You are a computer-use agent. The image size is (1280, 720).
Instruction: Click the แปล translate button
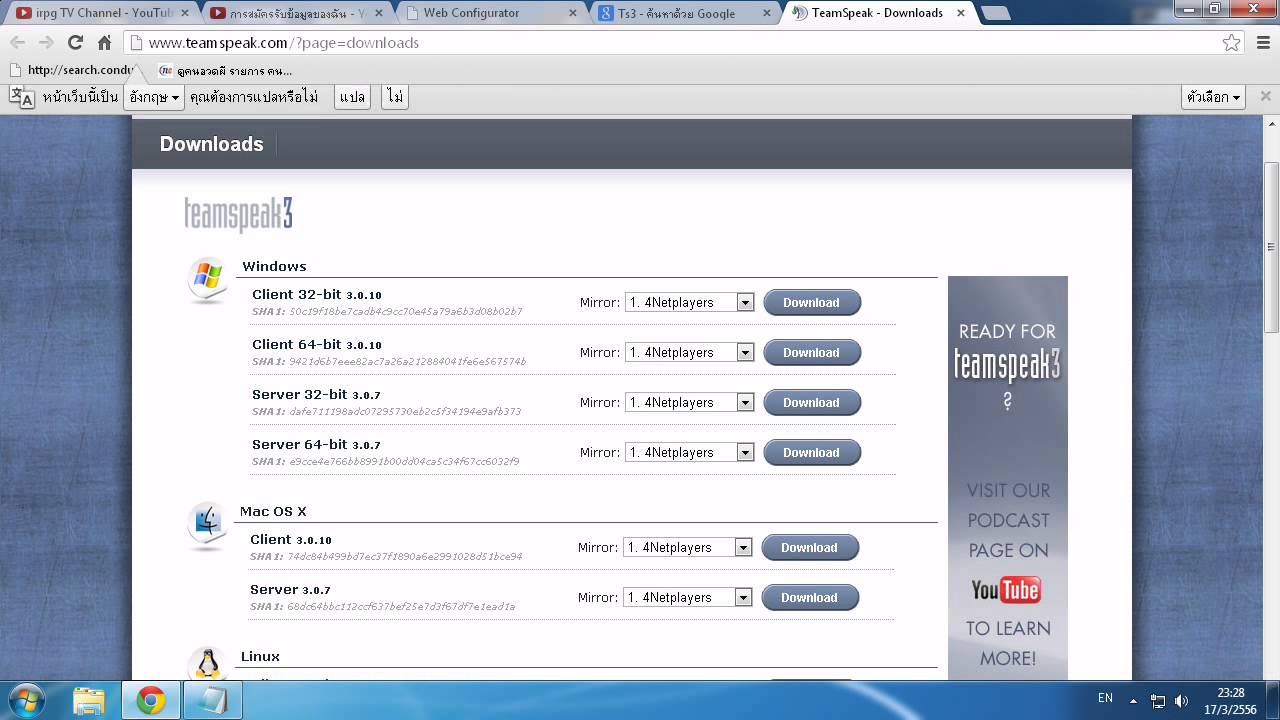(352, 97)
